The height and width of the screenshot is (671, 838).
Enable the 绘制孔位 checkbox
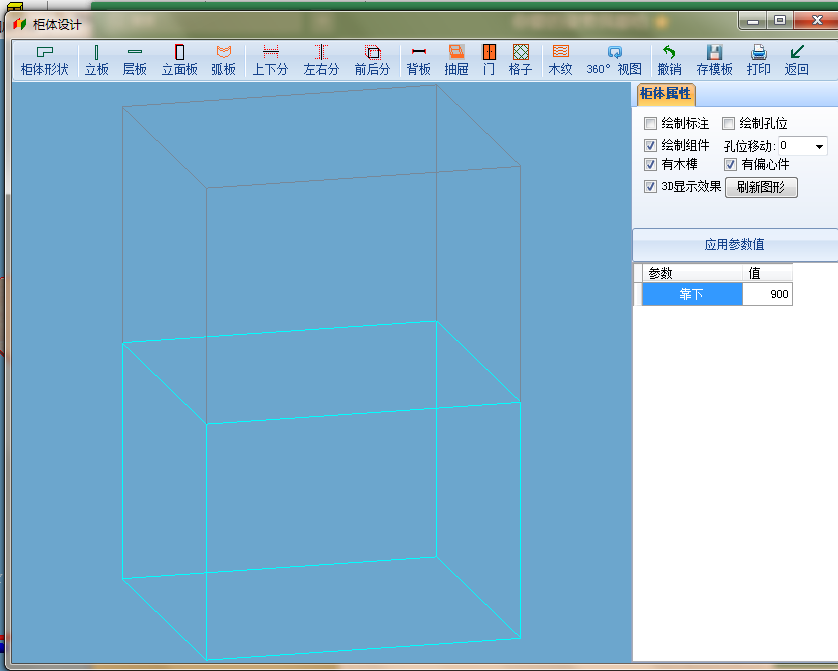(x=728, y=124)
